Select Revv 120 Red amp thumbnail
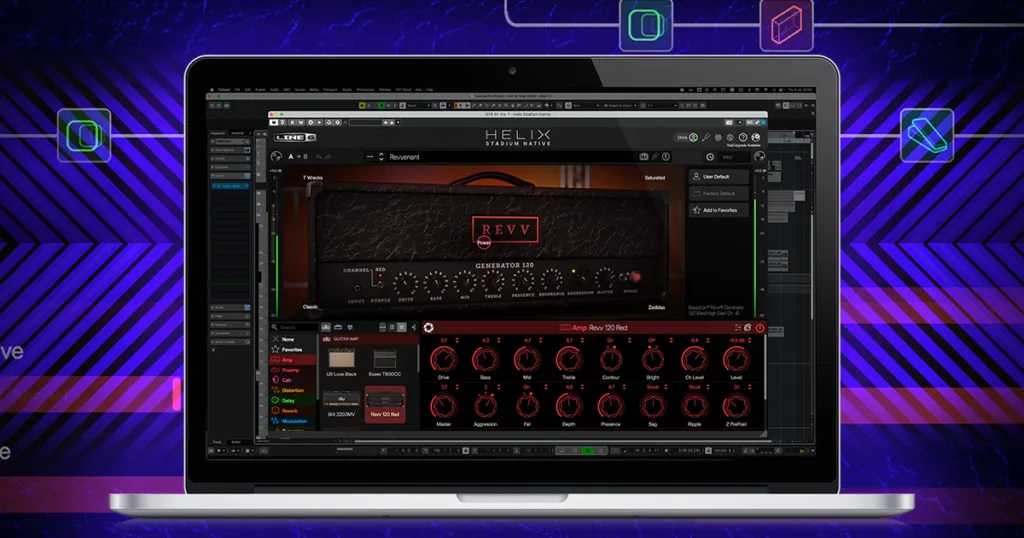Screen dimensions: 1024x538 (385, 405)
